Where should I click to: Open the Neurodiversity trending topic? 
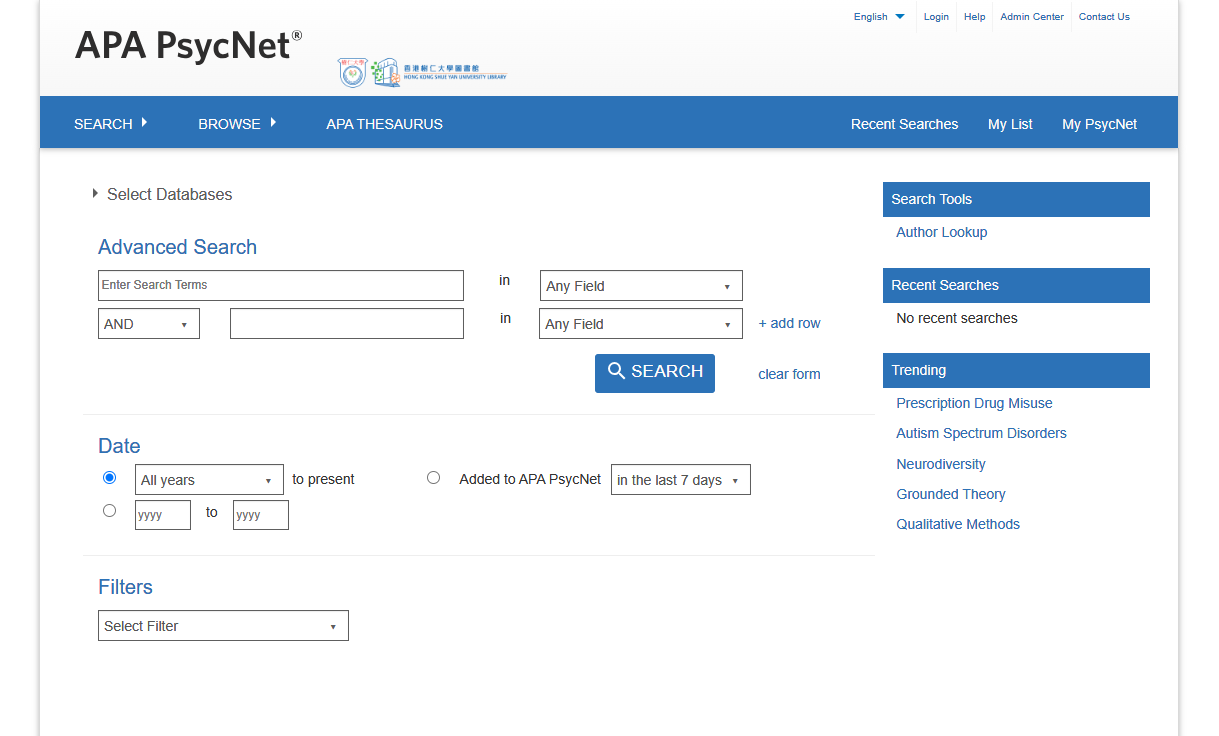tap(940, 464)
